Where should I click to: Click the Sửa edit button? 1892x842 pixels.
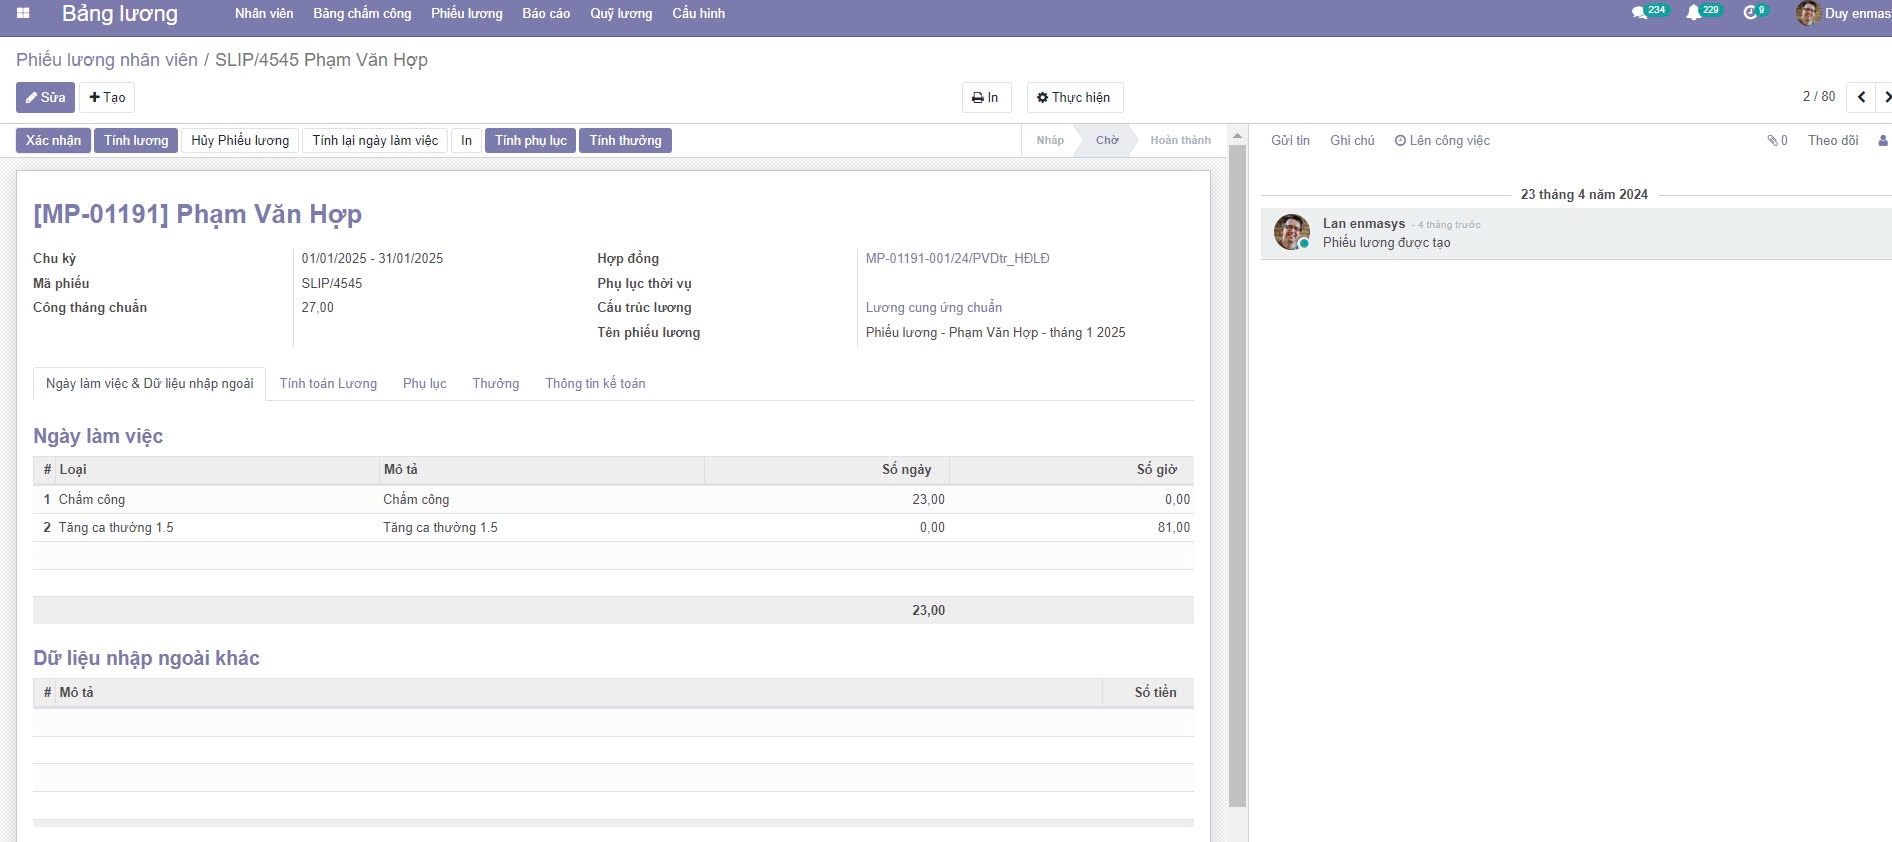[x=45, y=97]
